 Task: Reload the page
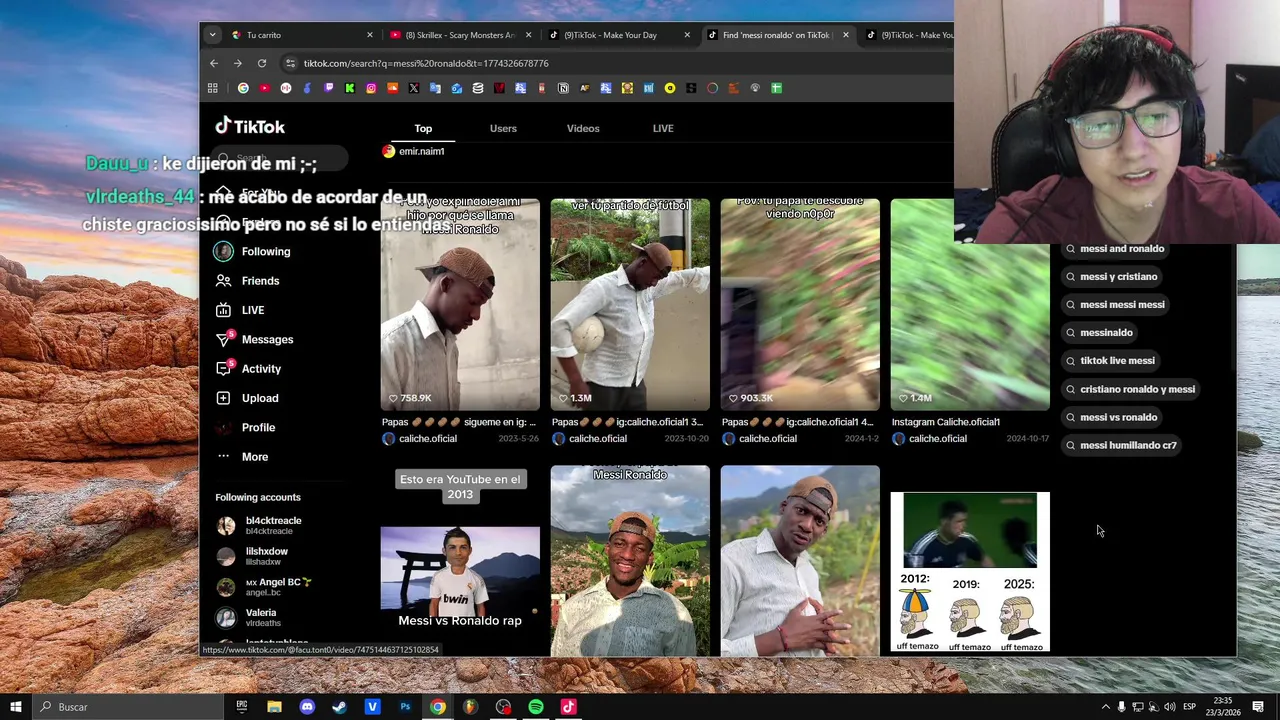tap(262, 63)
